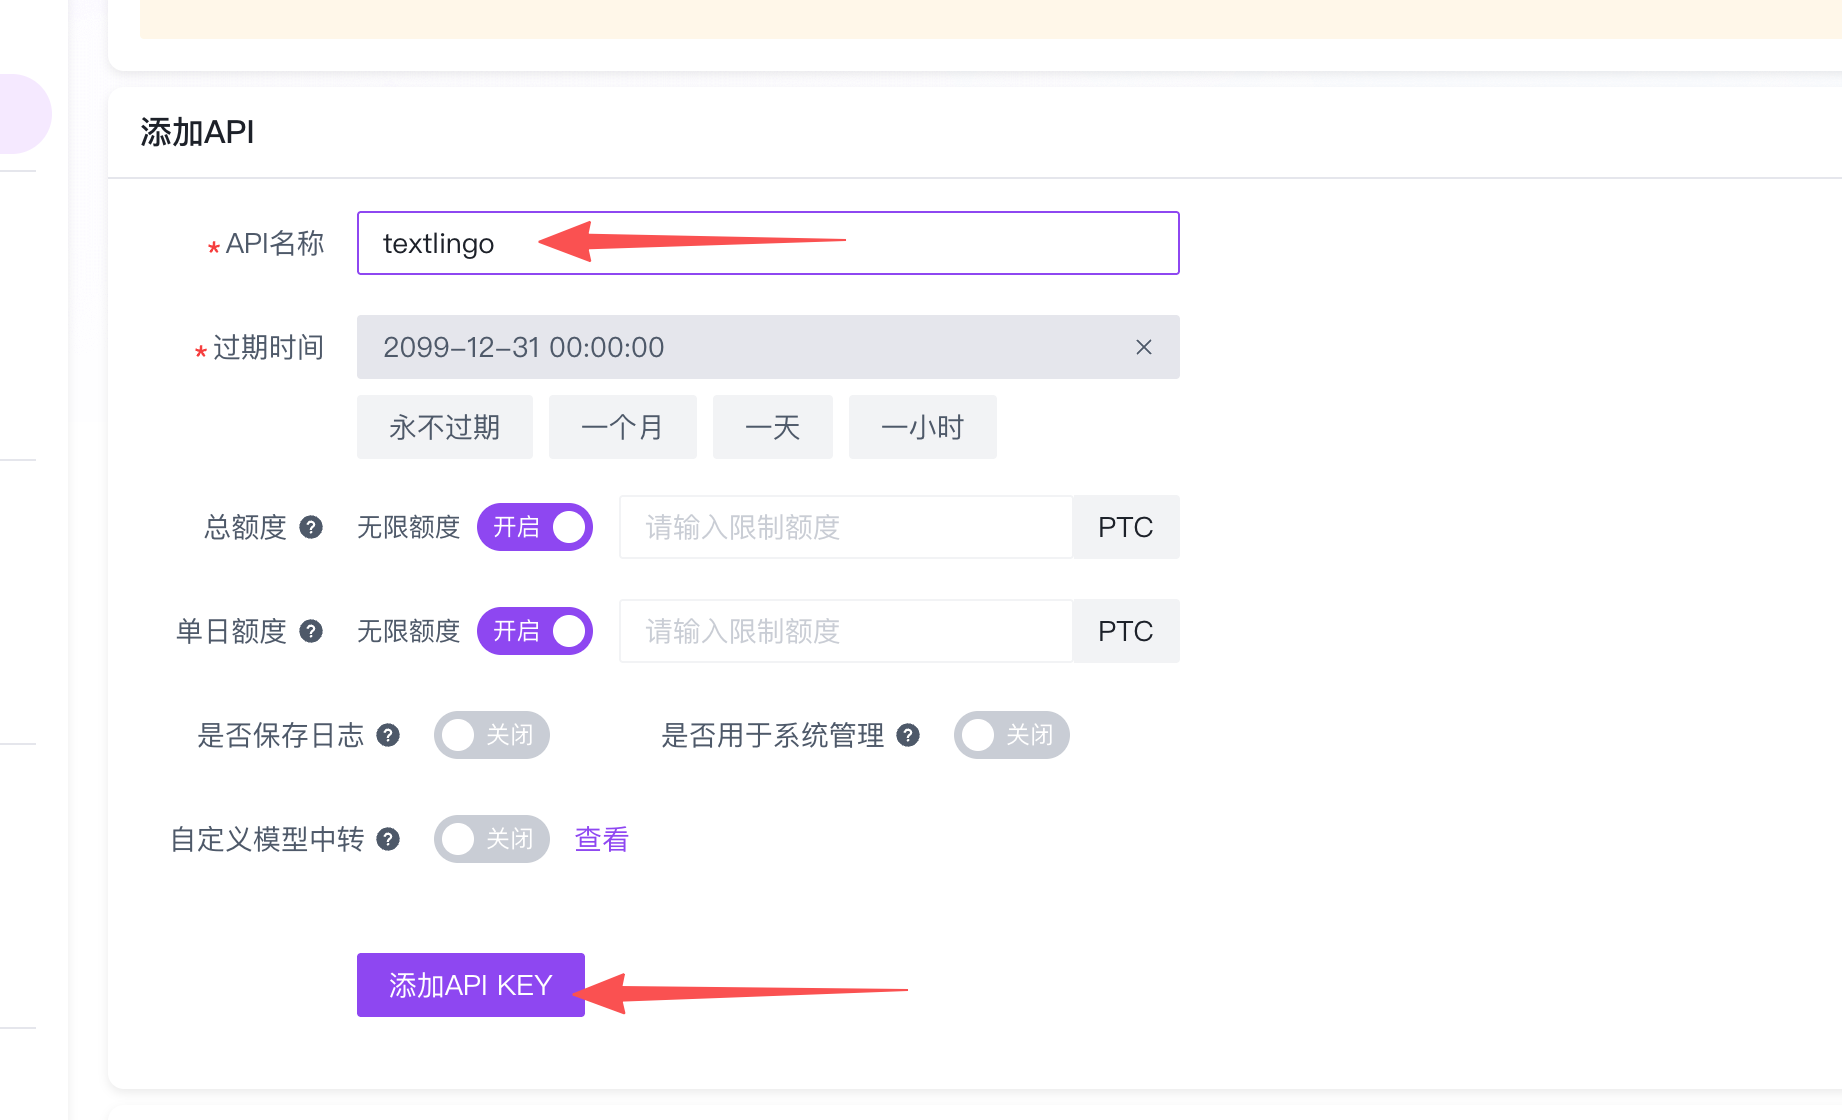Click the 添加API KEY button

[x=471, y=985]
